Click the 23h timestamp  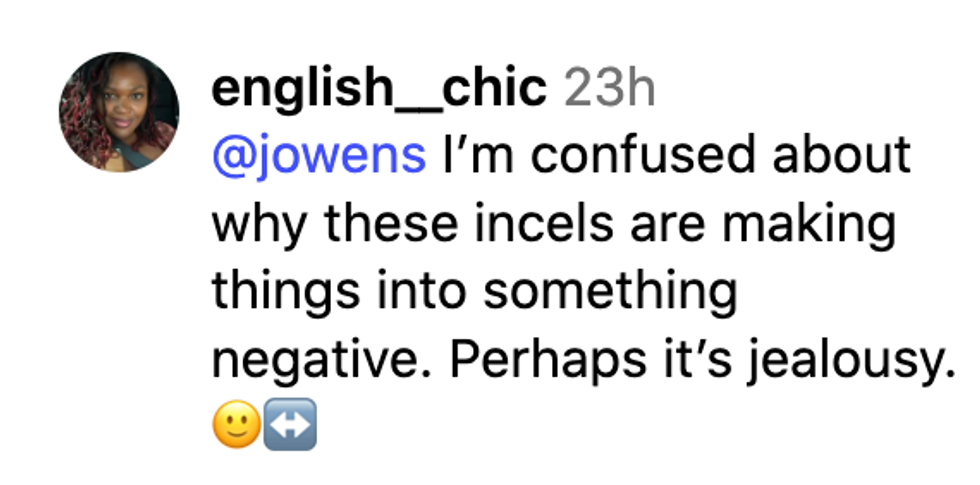click(610, 90)
